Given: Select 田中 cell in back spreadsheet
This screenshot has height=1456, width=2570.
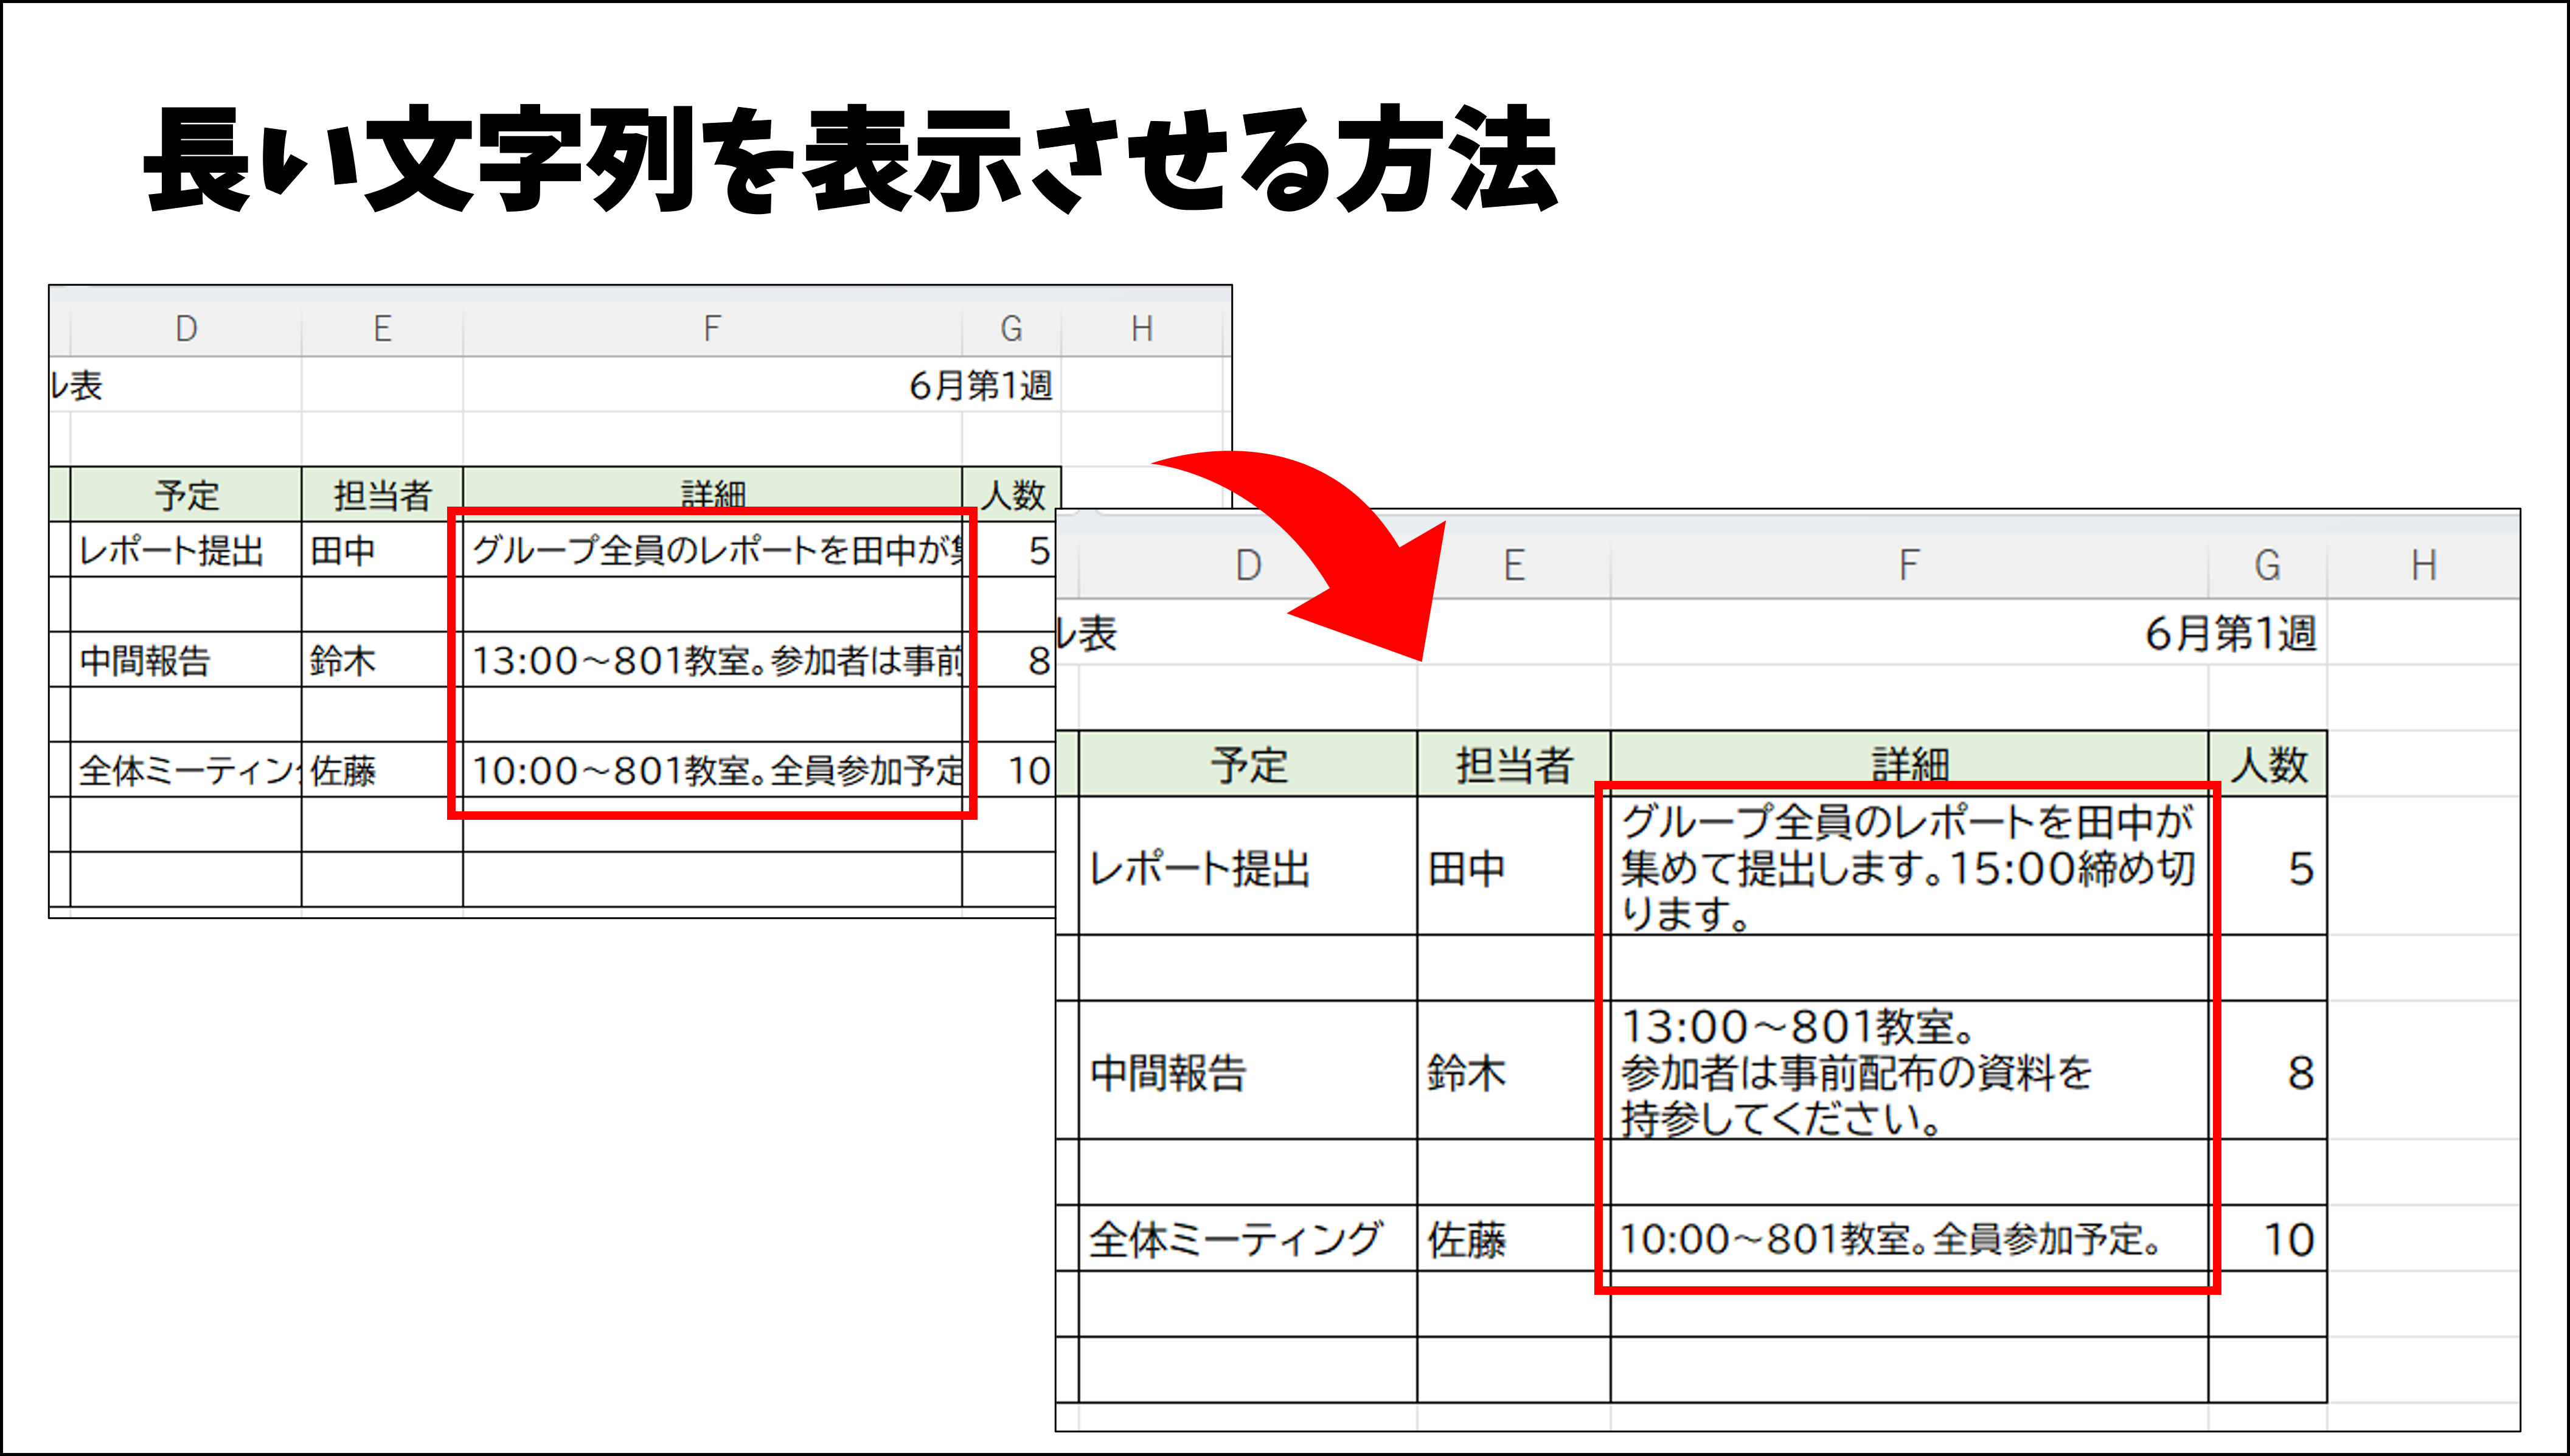Looking at the screenshot, I should click(x=382, y=549).
